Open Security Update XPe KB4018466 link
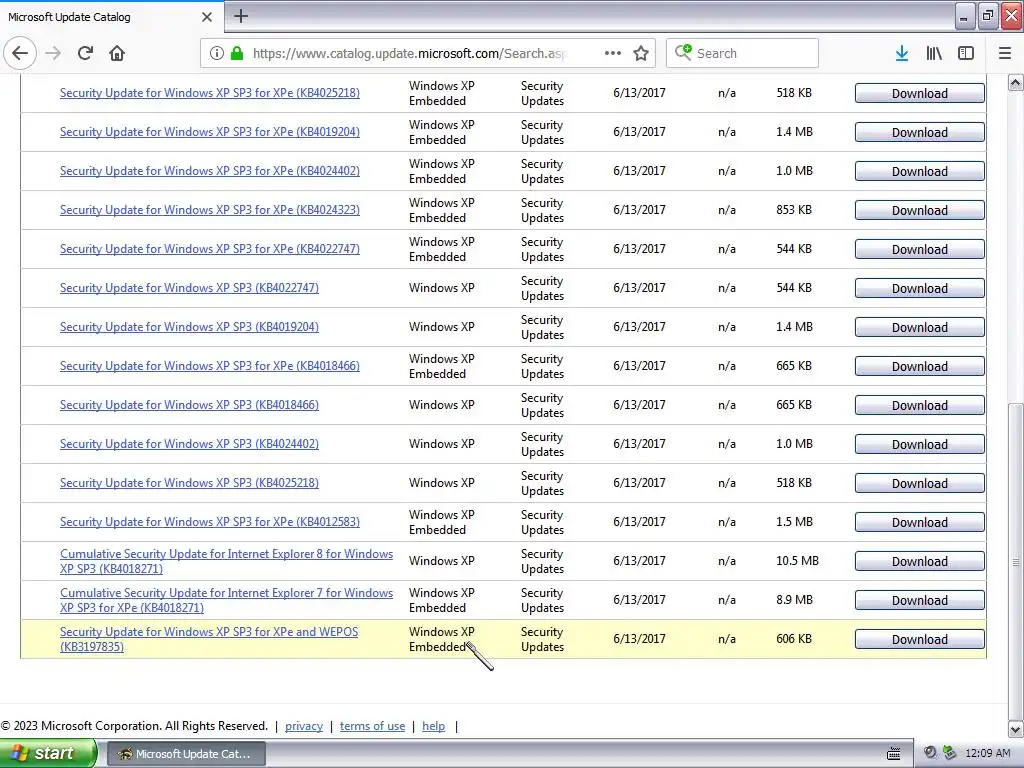The image size is (1024, 768). coord(210,366)
